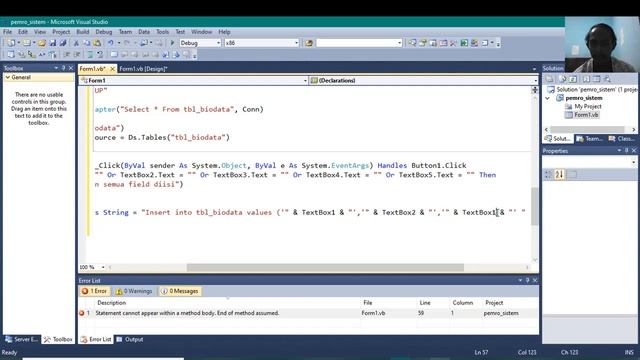This screenshot has width=640, height=360.
Task: Click the Start Debugging play icon
Action: click(172, 43)
